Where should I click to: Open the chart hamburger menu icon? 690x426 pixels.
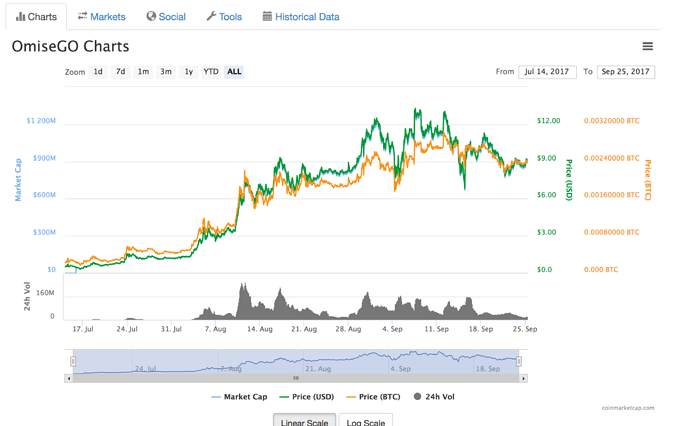[647, 46]
